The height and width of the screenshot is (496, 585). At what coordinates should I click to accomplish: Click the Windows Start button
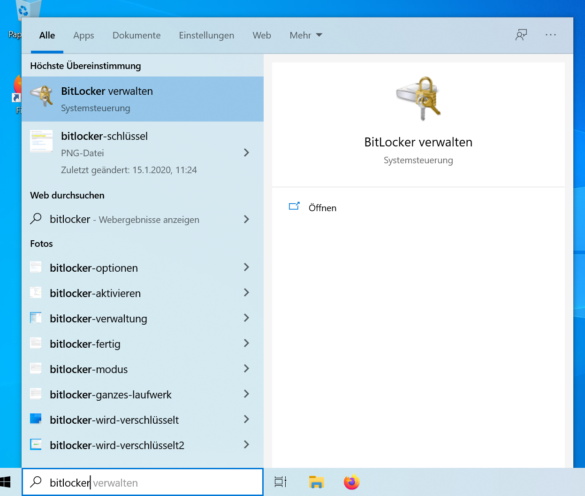pyautogui.click(x=5, y=482)
